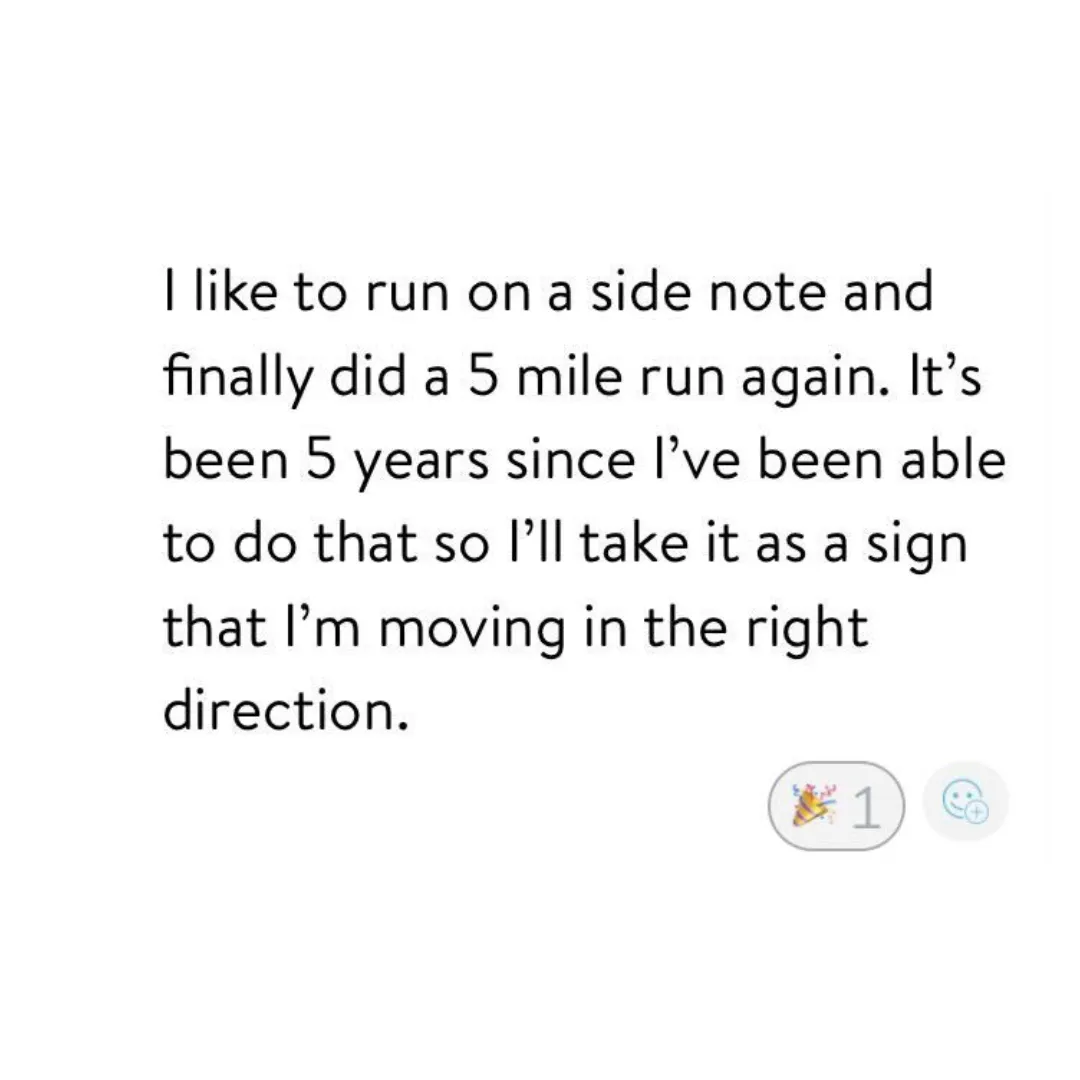This screenshot has height=1080, width=1080.
Task: Toggle the party popper emoji reaction
Action: (x=835, y=805)
